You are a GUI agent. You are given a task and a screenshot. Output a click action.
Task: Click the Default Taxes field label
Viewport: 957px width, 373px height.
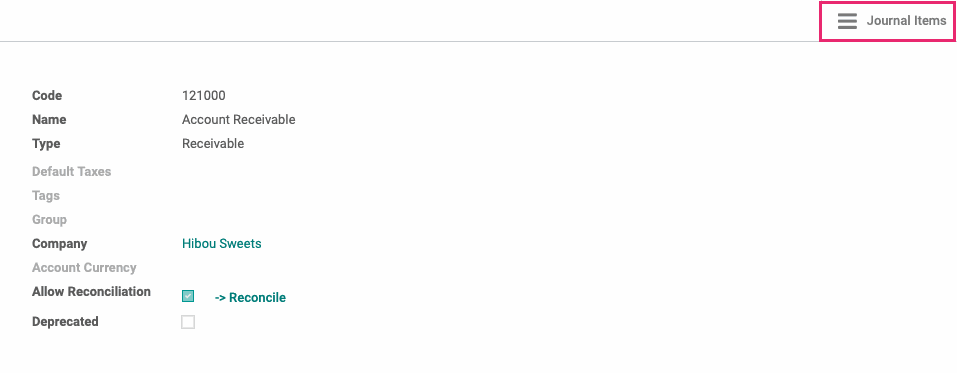(71, 172)
